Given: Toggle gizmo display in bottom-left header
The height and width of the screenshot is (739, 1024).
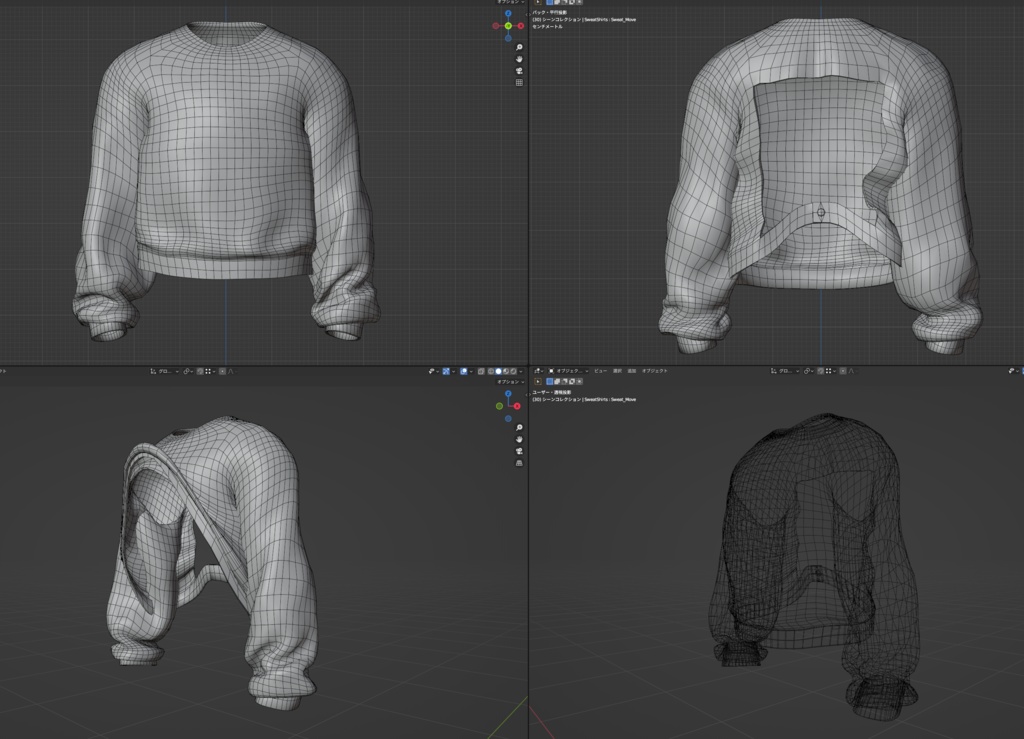Looking at the screenshot, I should 446,371.
